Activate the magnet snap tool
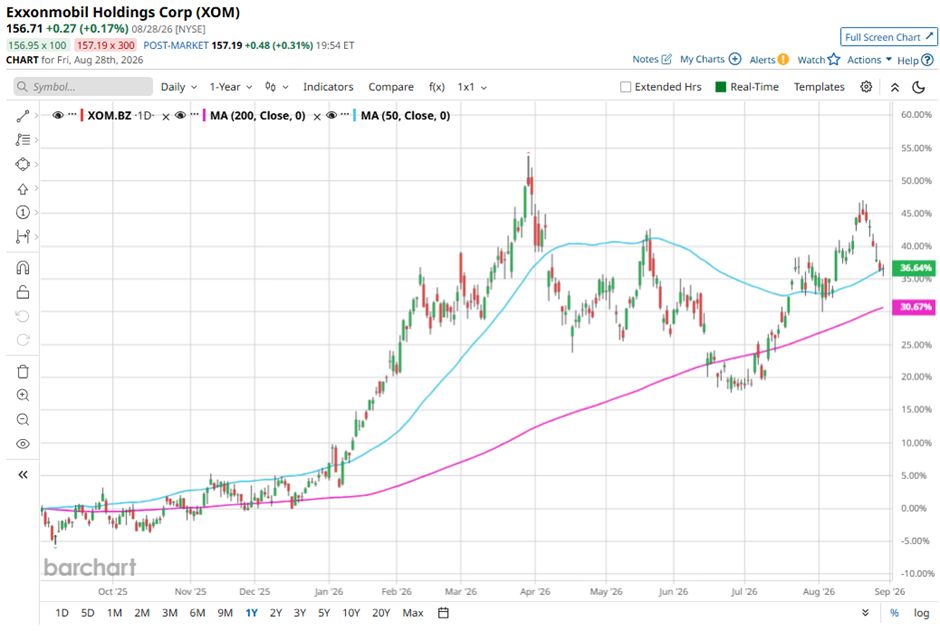940x631 pixels. [x=23, y=268]
